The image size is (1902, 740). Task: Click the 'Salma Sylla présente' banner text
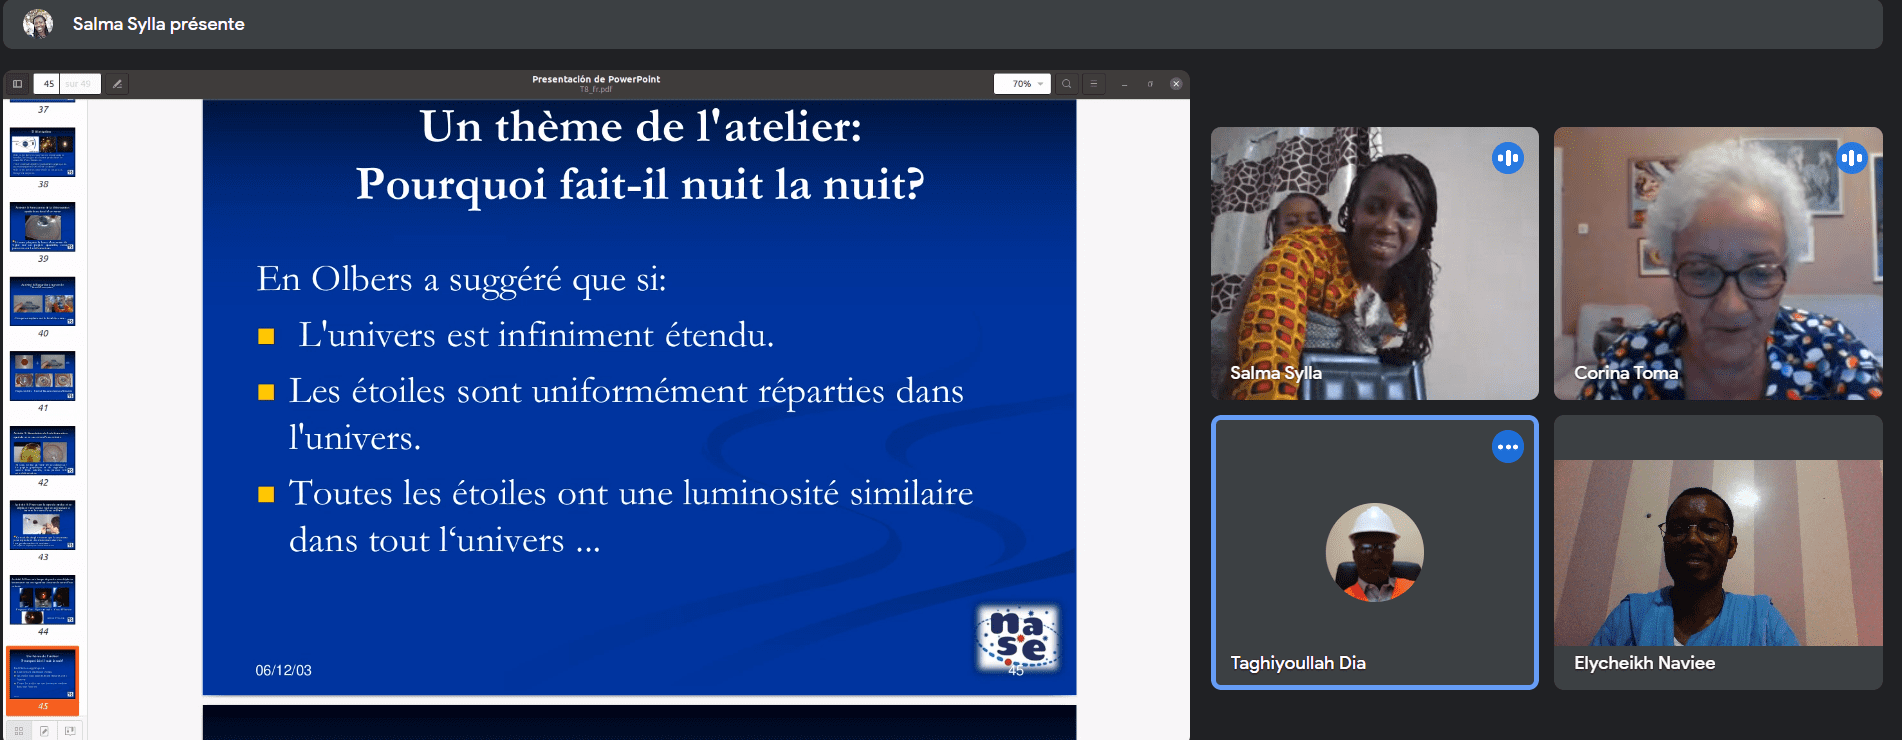tap(159, 24)
